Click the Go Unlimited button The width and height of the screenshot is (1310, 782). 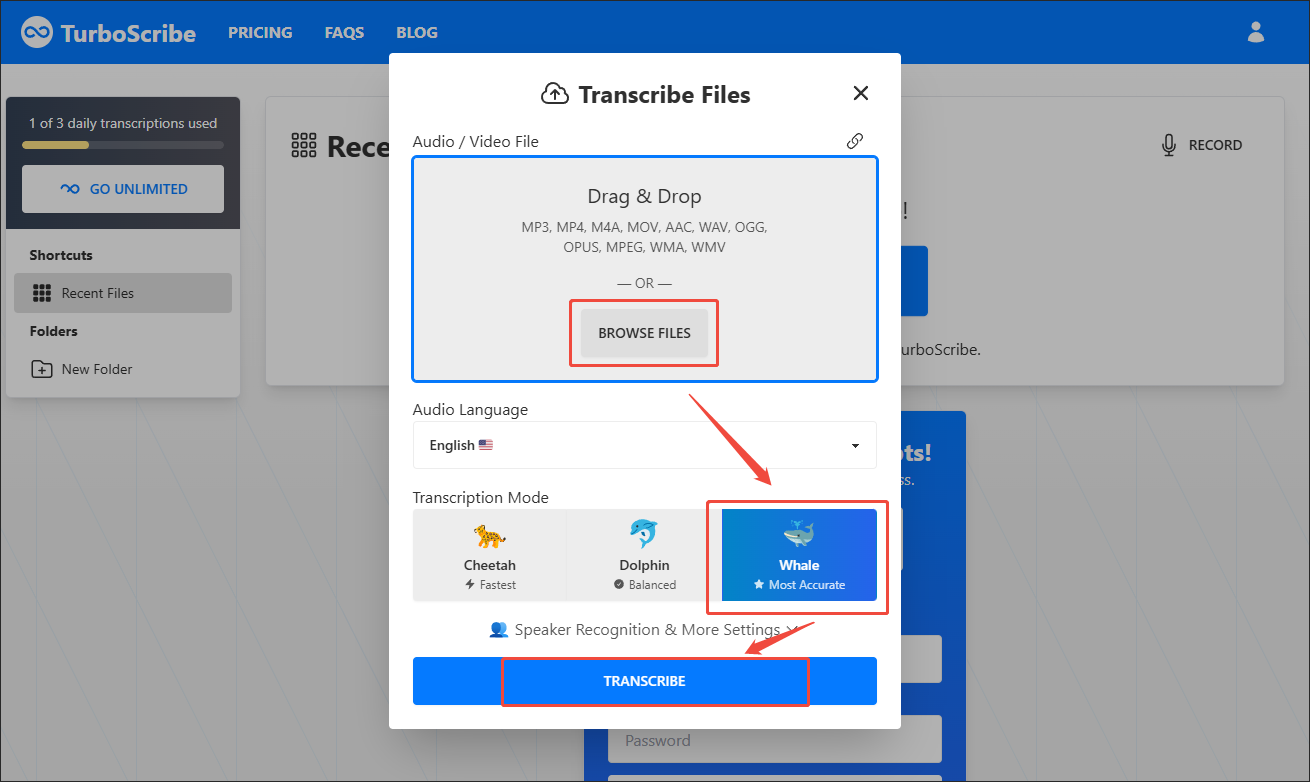(x=123, y=189)
